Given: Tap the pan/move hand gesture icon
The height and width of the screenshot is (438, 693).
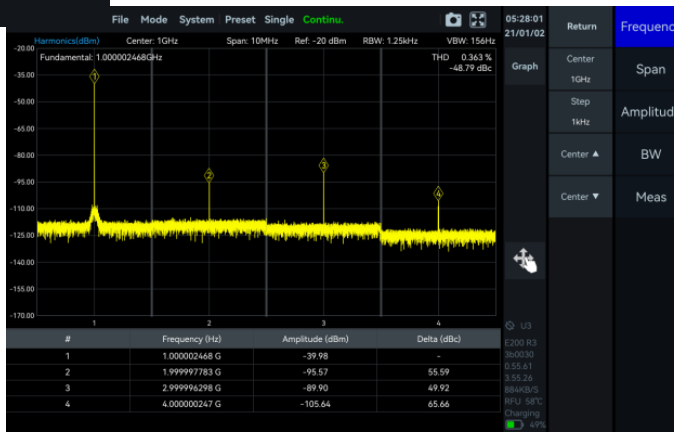Looking at the screenshot, I should point(525,260).
